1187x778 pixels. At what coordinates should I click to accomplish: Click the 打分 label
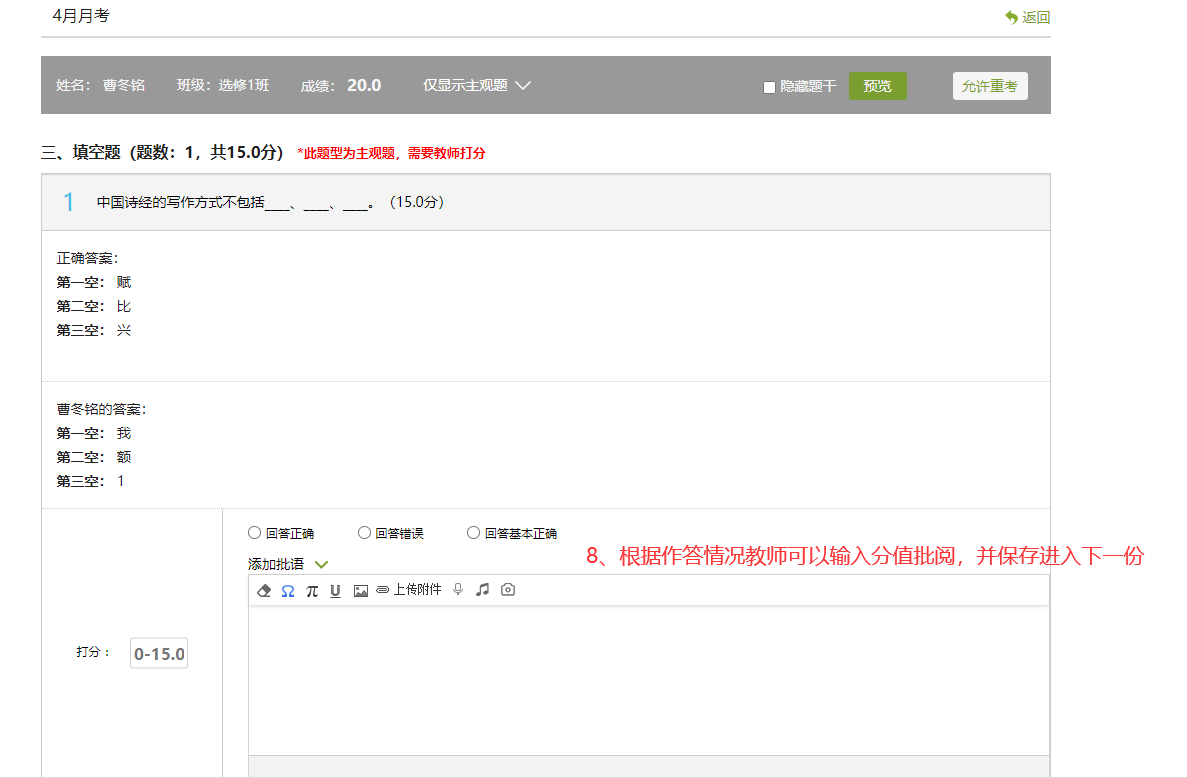93,652
